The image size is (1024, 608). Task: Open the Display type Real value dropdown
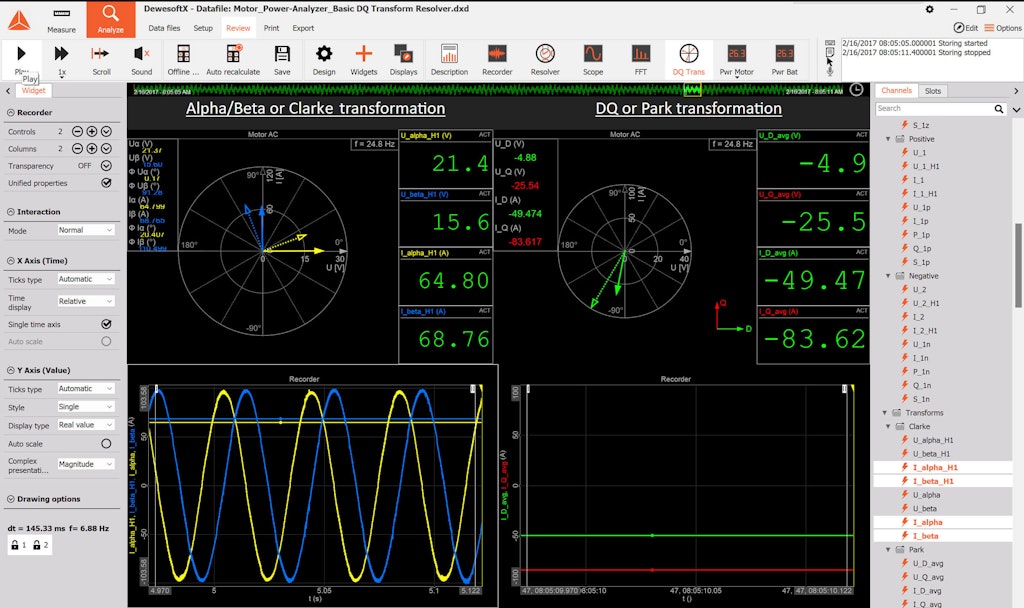[x=86, y=424]
